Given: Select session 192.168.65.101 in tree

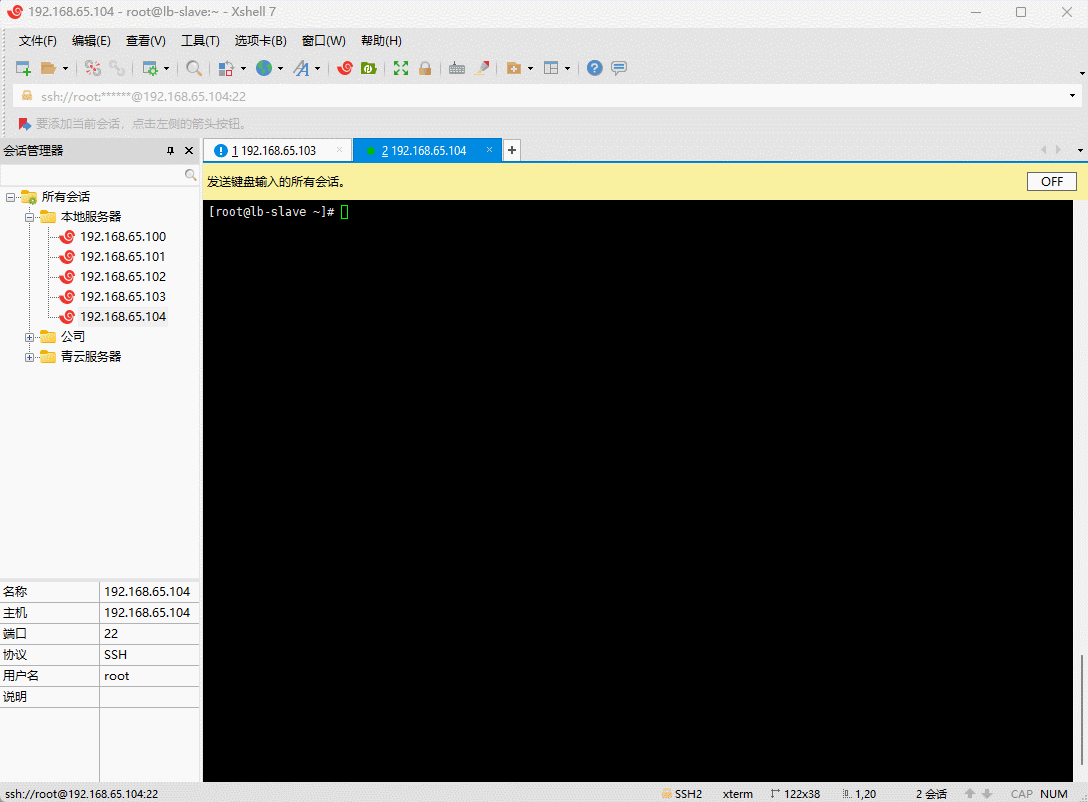Looking at the screenshot, I should click(x=122, y=257).
